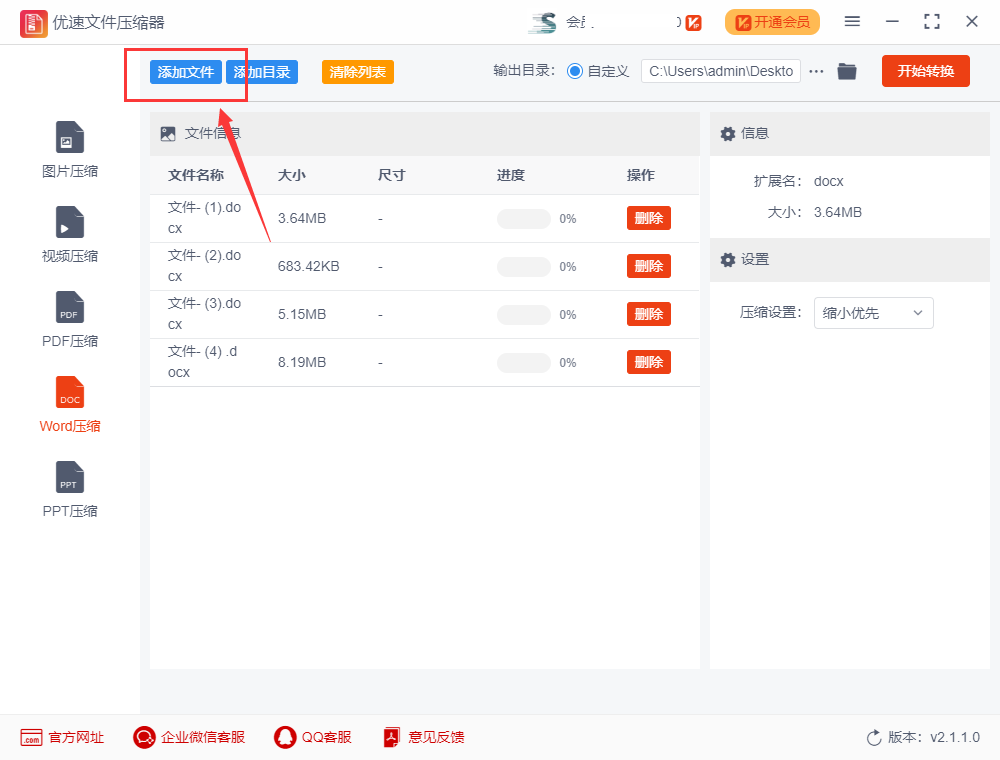The height and width of the screenshot is (760, 1000).
Task: Click the 文件信息 picture icon
Action: click(x=168, y=134)
